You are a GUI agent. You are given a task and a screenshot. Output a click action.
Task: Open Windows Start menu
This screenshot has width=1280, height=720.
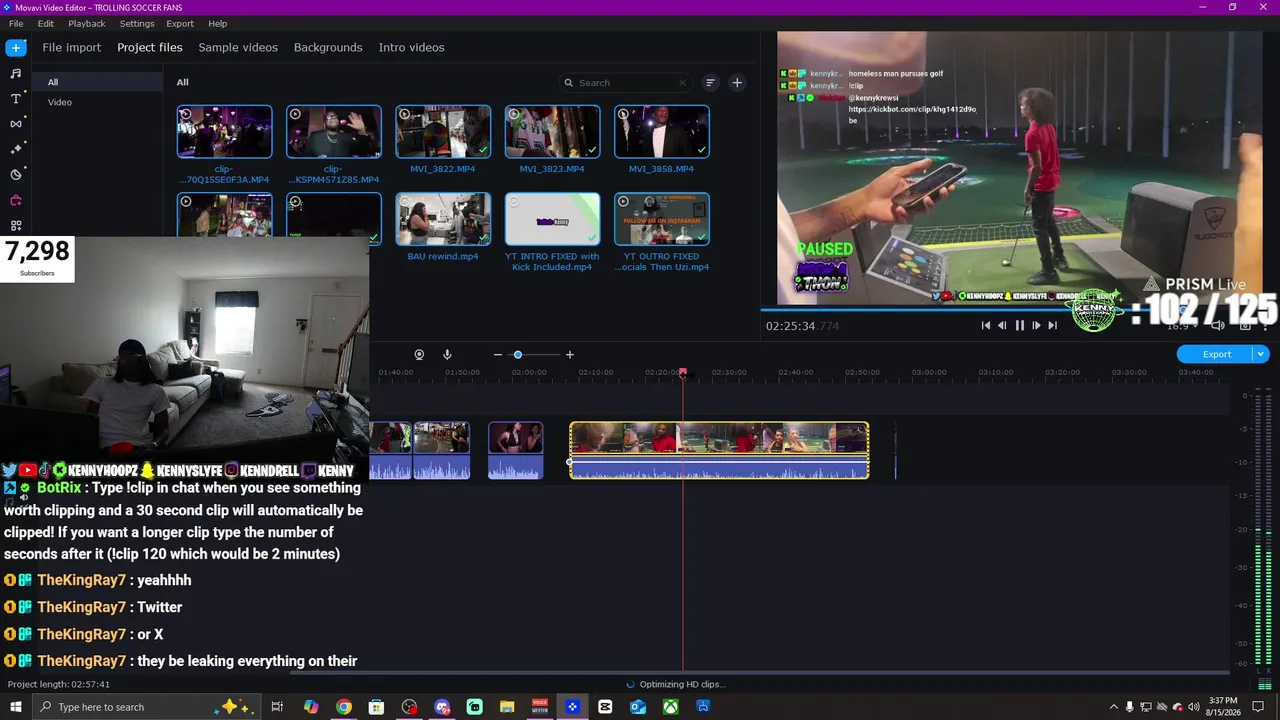(16, 707)
